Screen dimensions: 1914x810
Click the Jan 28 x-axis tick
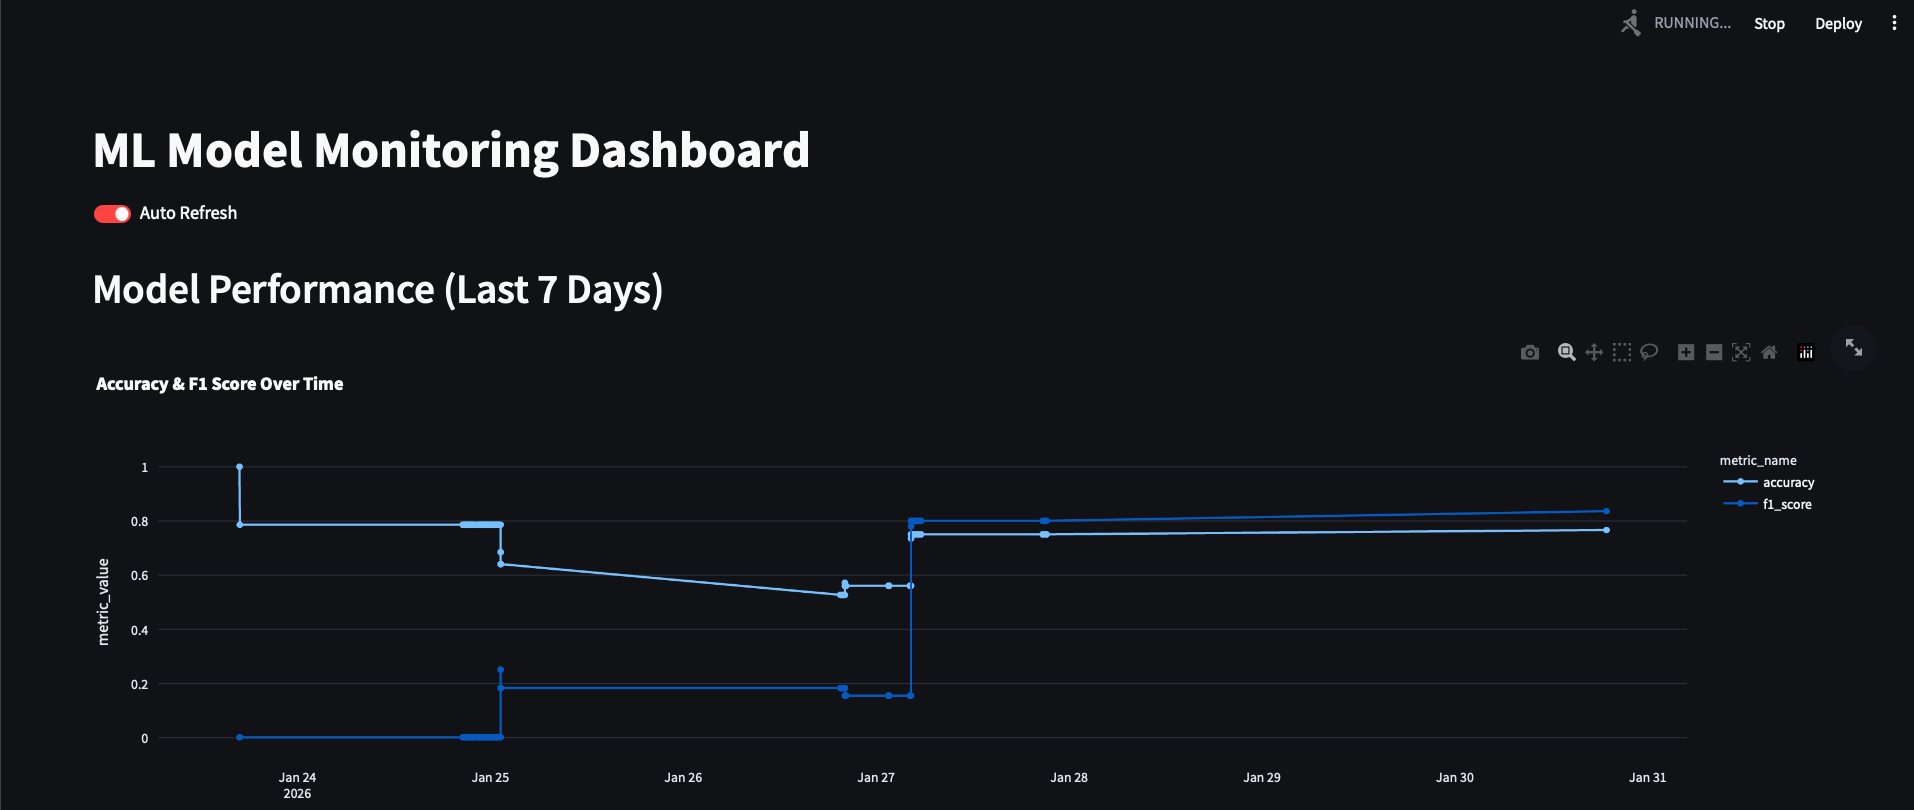click(1069, 777)
